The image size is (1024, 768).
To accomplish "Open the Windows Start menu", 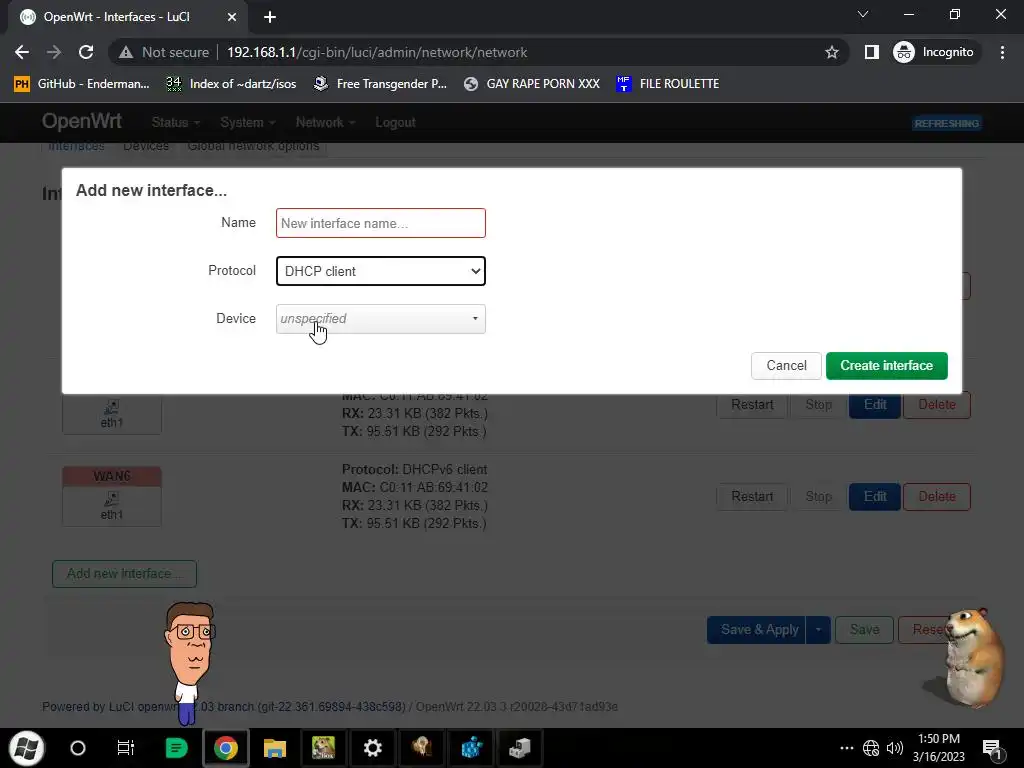I will click(x=26, y=748).
